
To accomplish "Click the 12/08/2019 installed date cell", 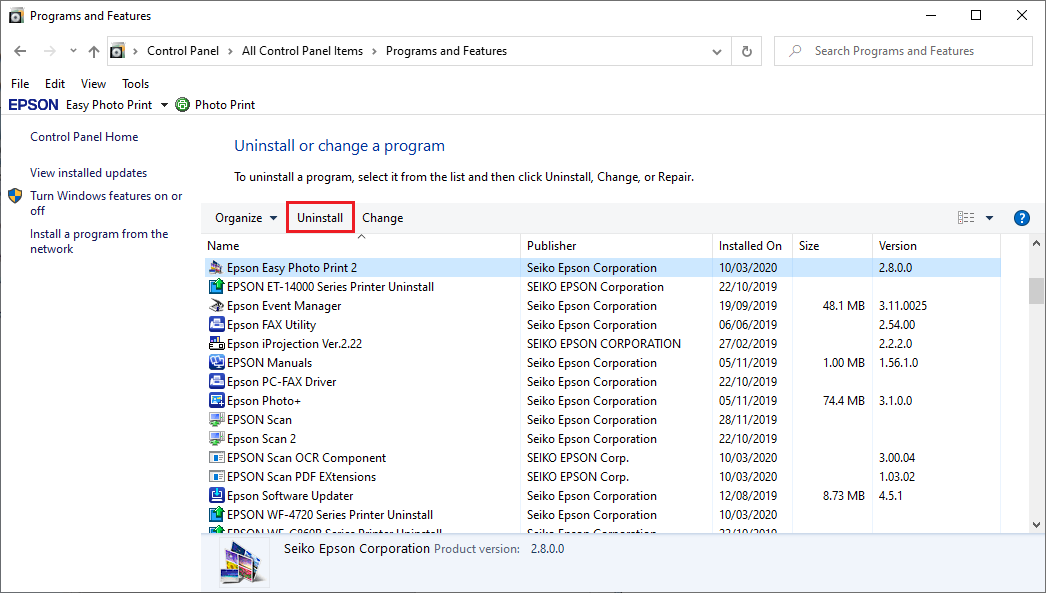I will tap(748, 496).
